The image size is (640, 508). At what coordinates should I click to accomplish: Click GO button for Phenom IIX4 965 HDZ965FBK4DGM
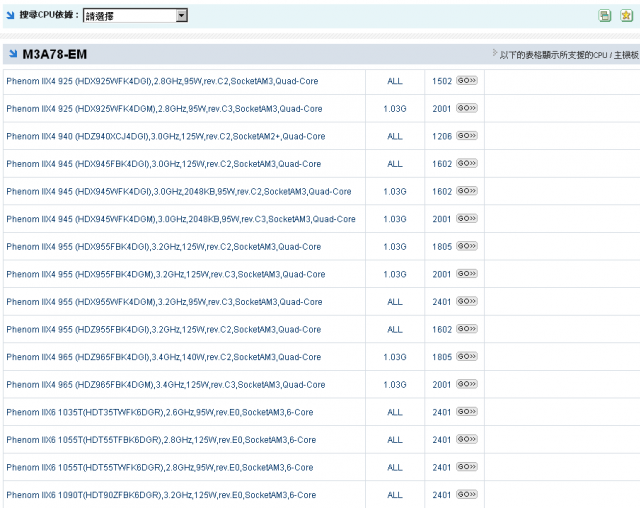point(467,384)
